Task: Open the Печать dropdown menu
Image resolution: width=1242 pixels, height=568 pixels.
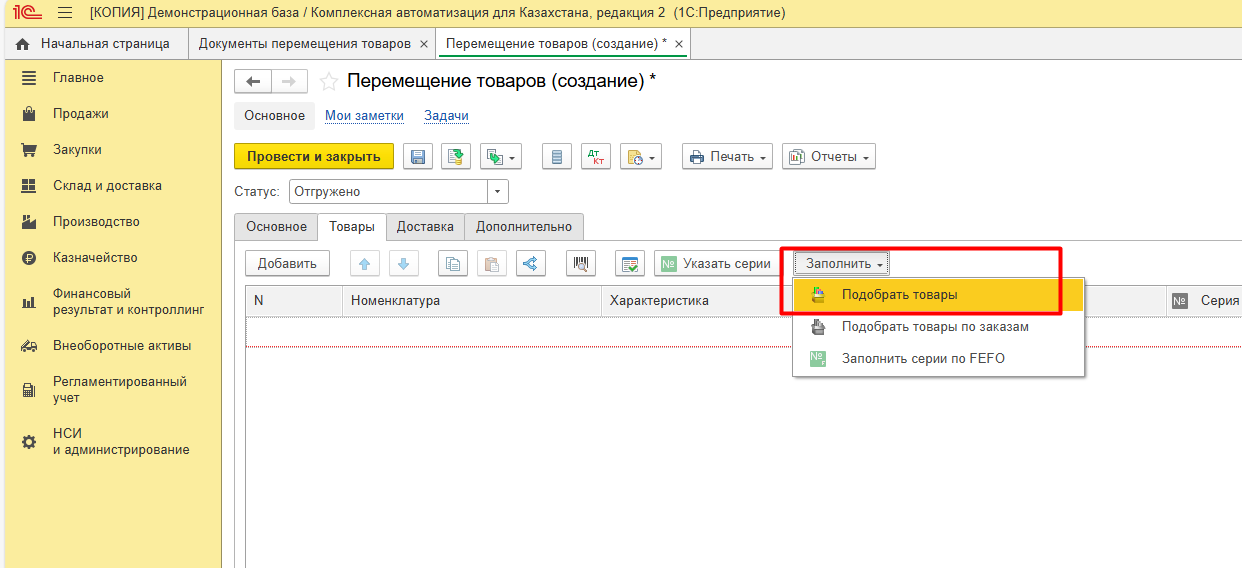Action: tap(727, 157)
